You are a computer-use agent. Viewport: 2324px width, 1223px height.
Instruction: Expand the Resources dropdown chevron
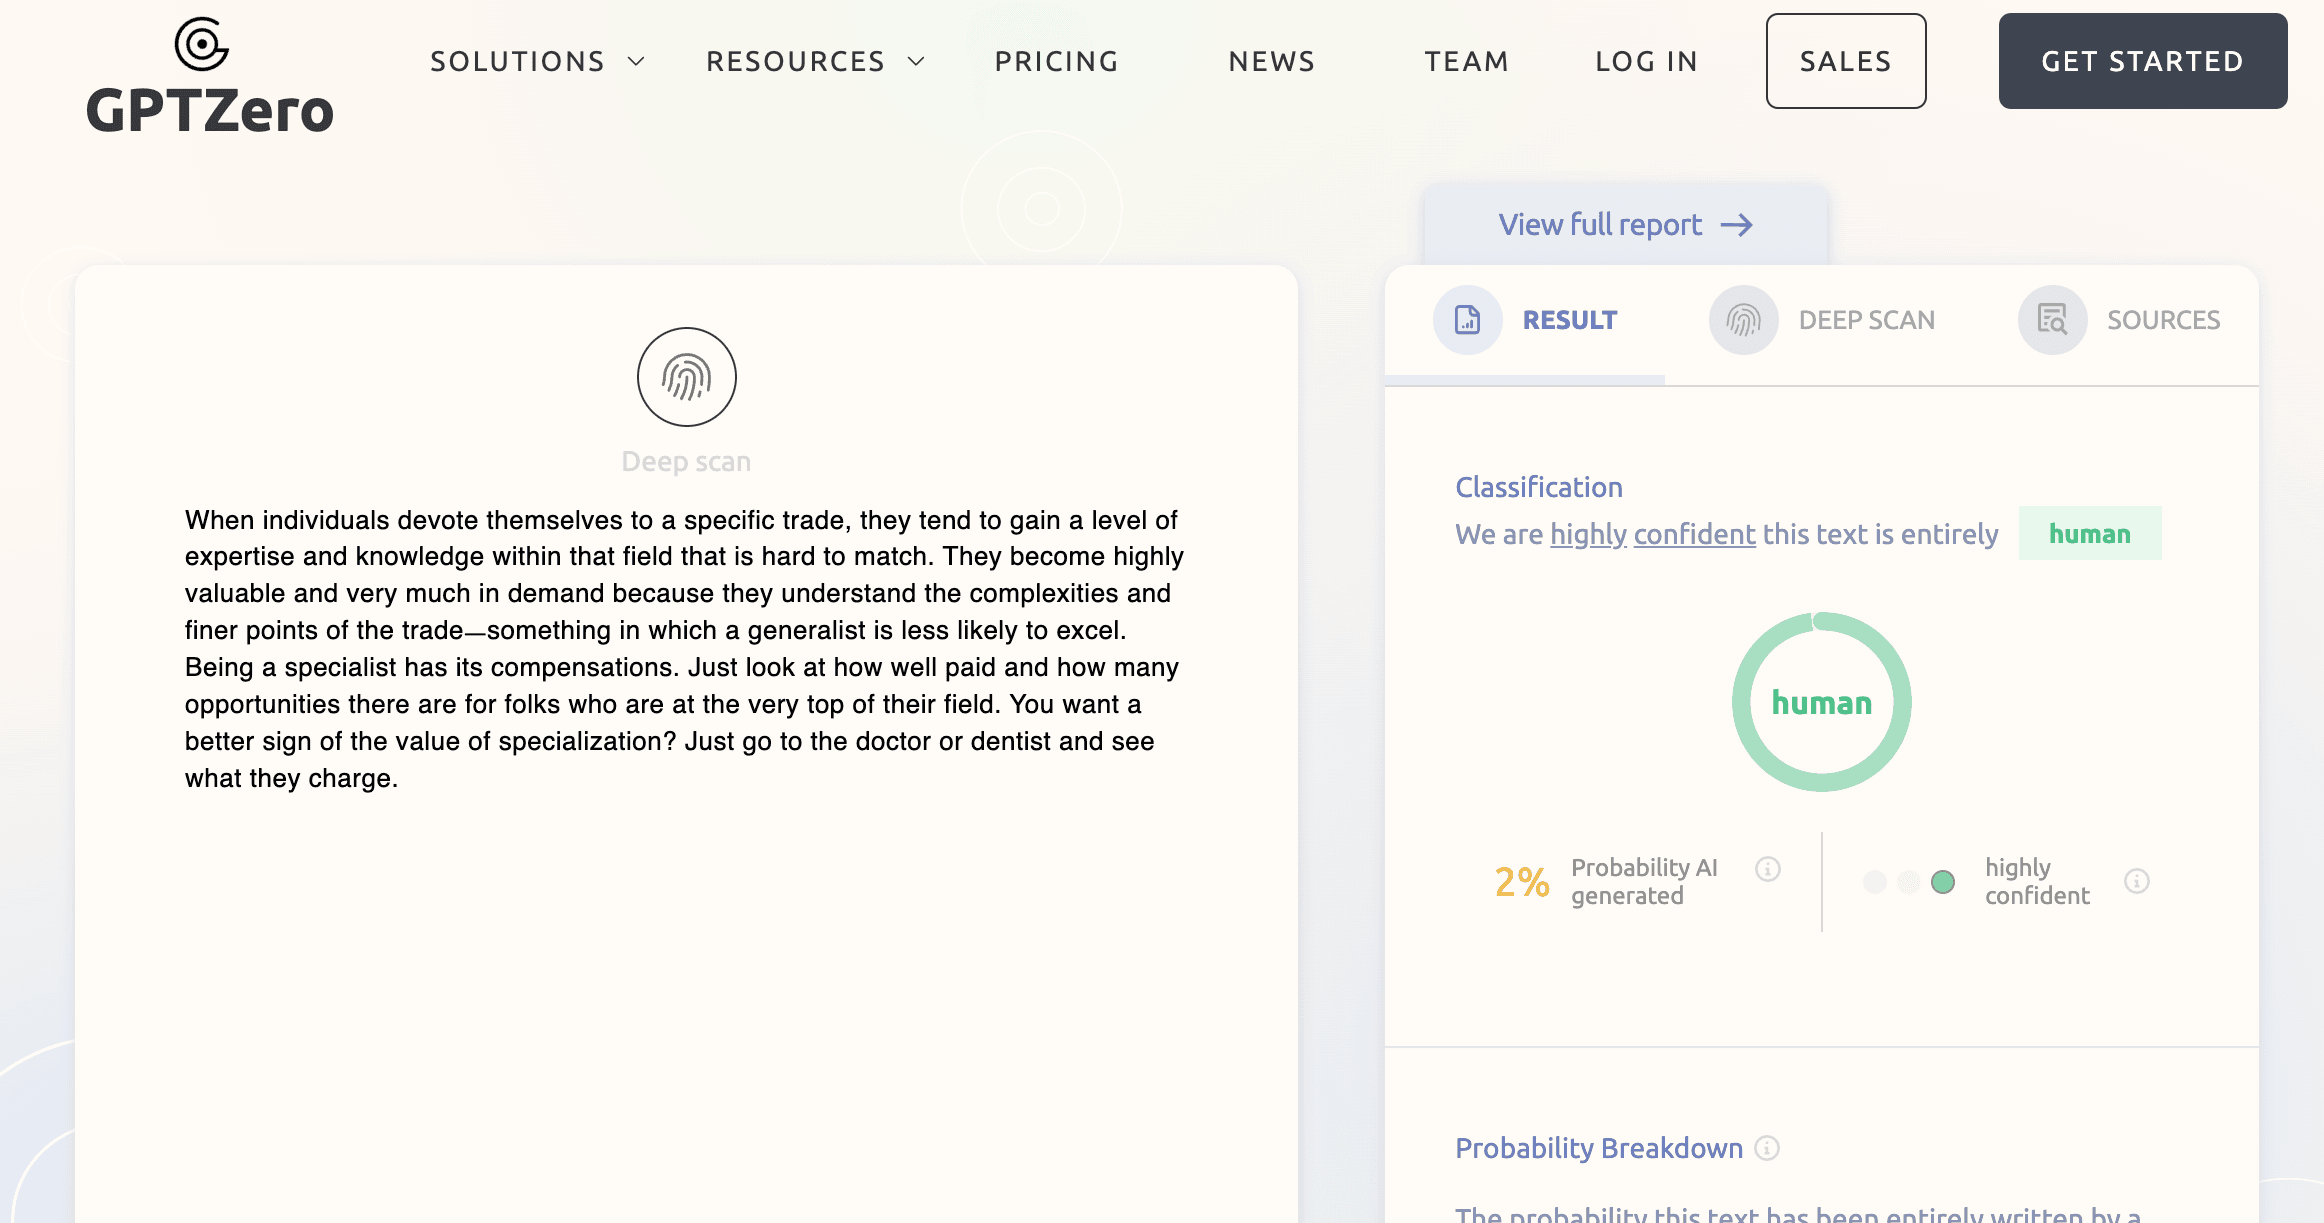[916, 62]
